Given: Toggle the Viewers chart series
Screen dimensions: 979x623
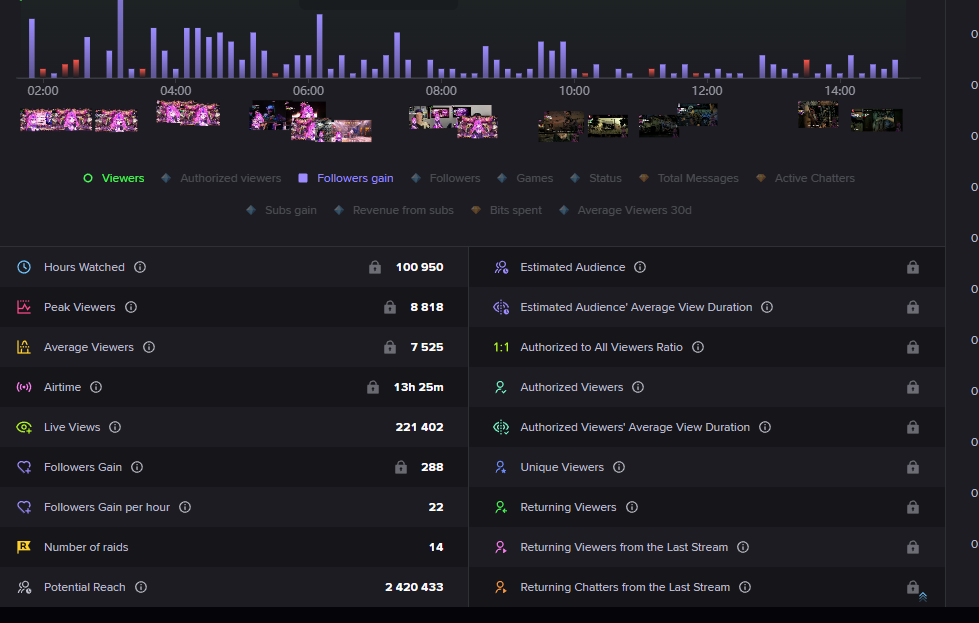Looking at the screenshot, I should (114, 178).
